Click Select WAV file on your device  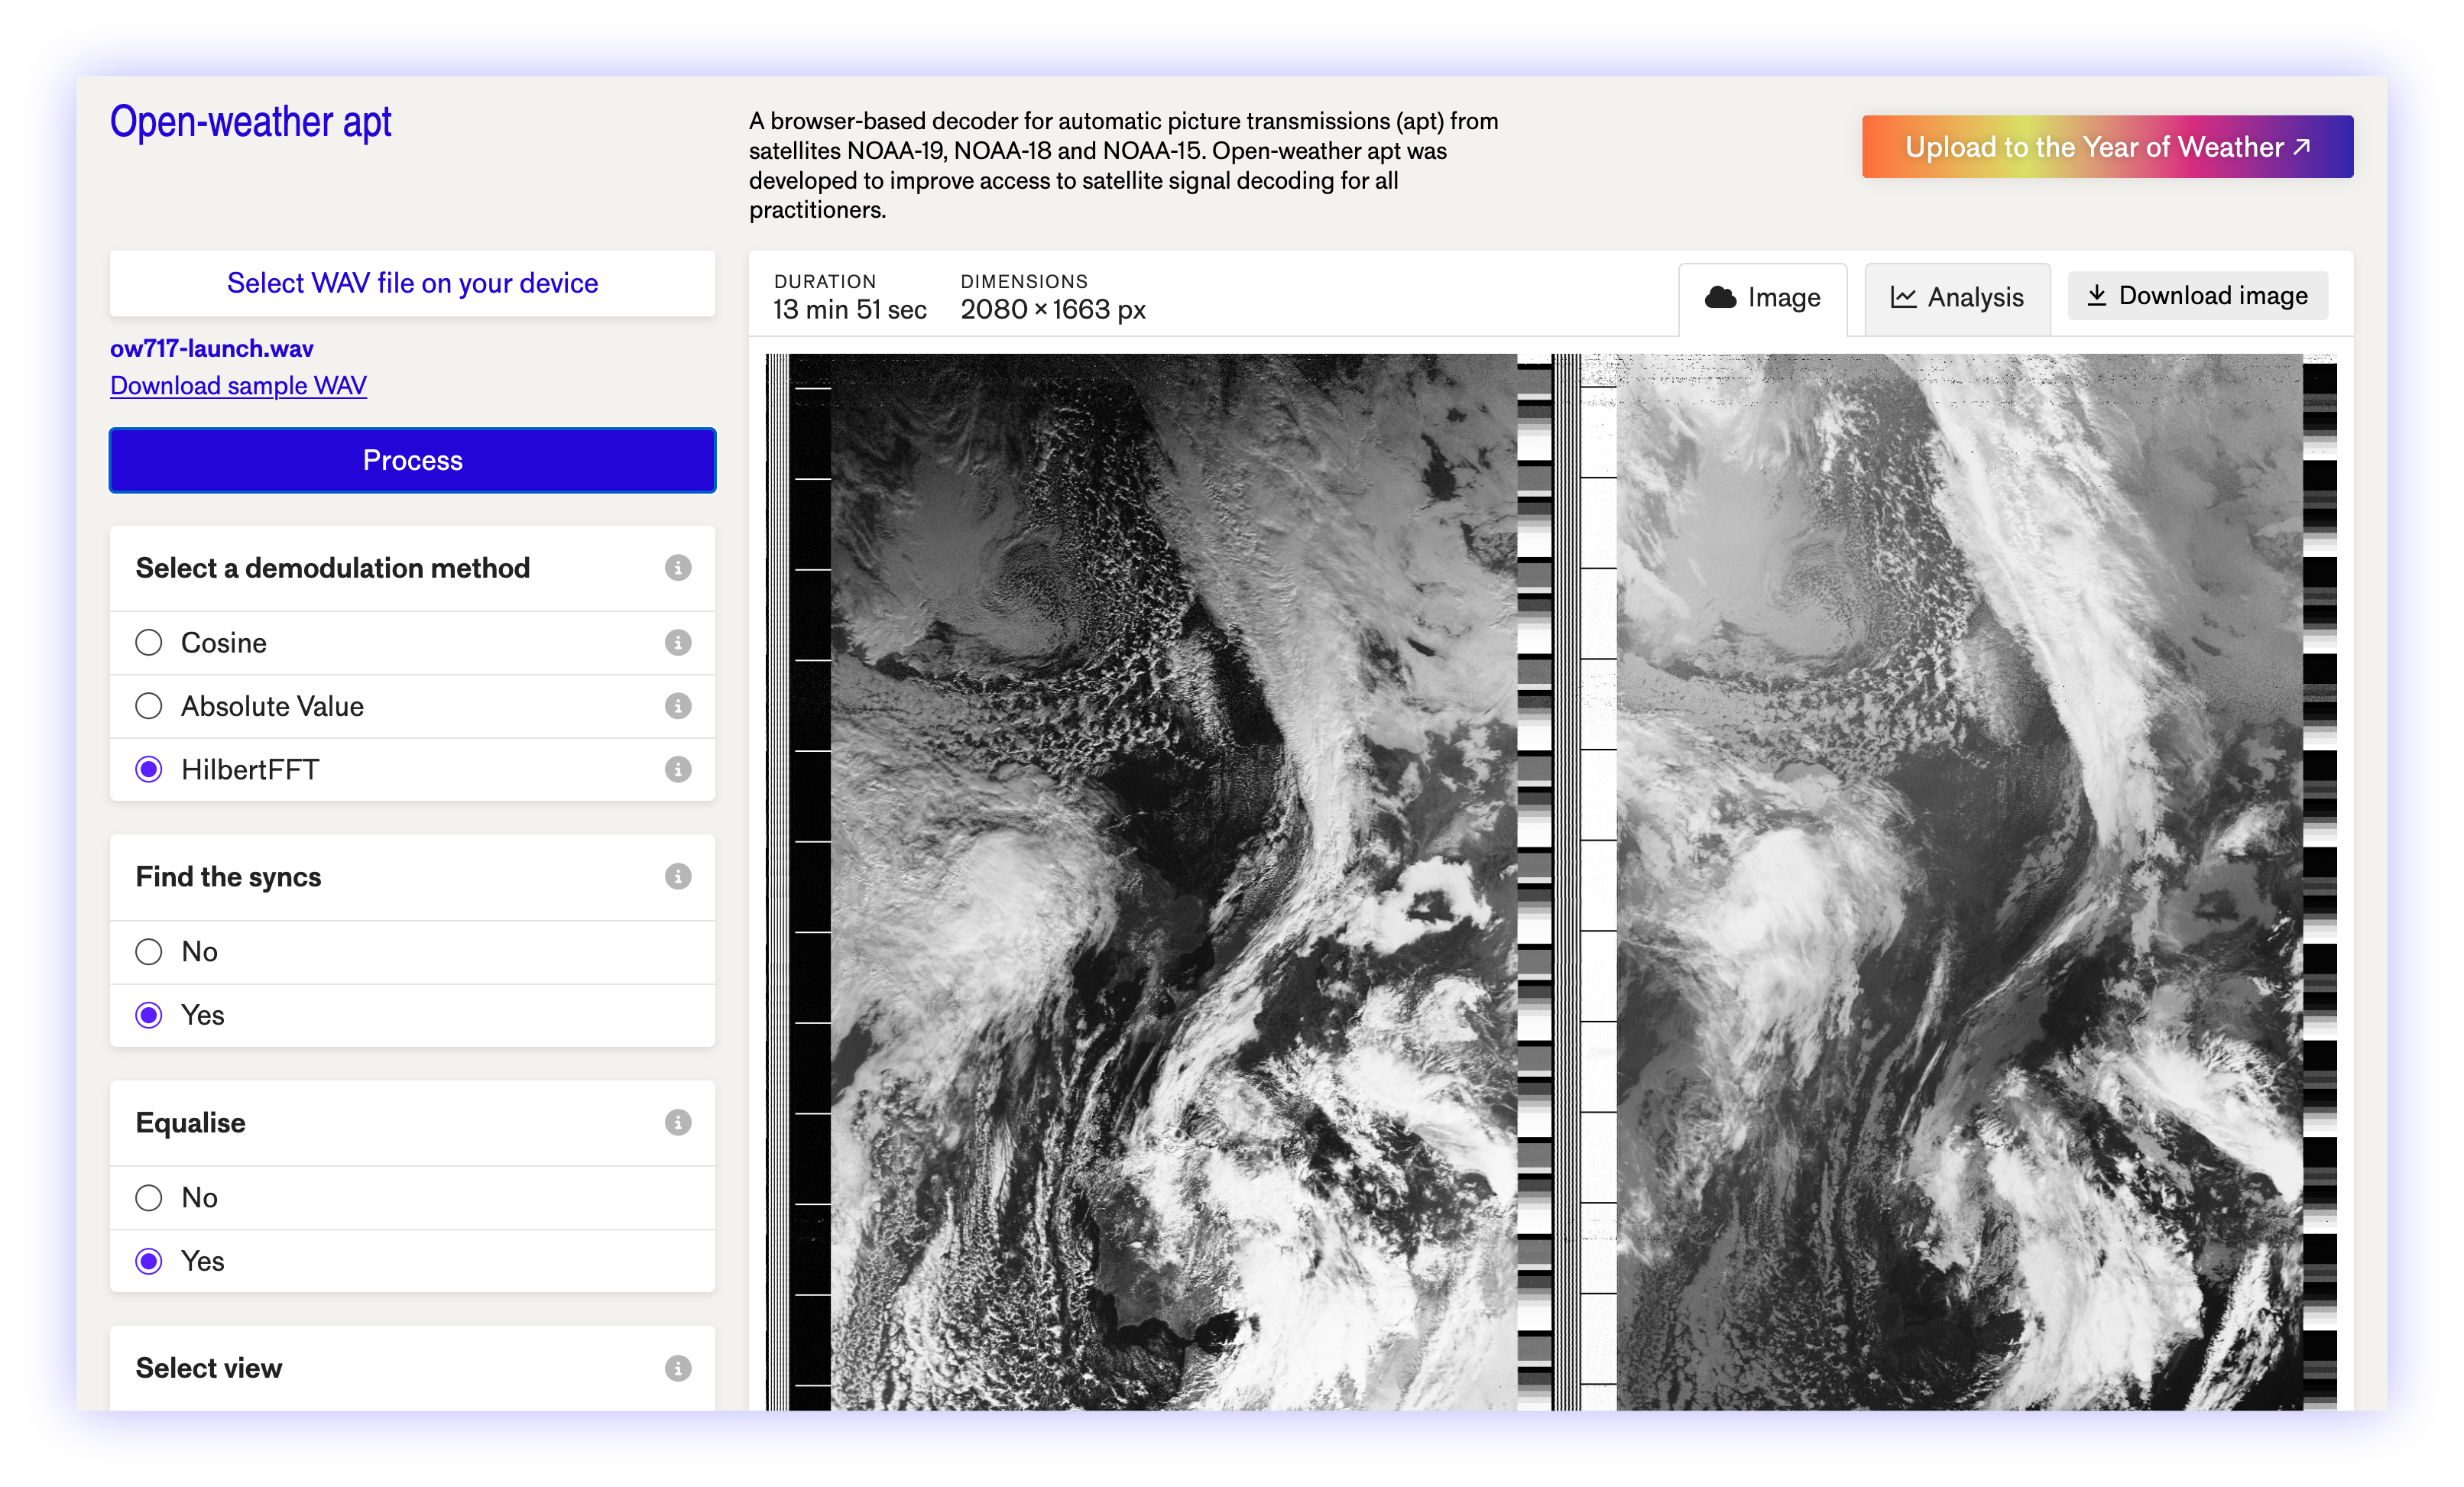412,283
